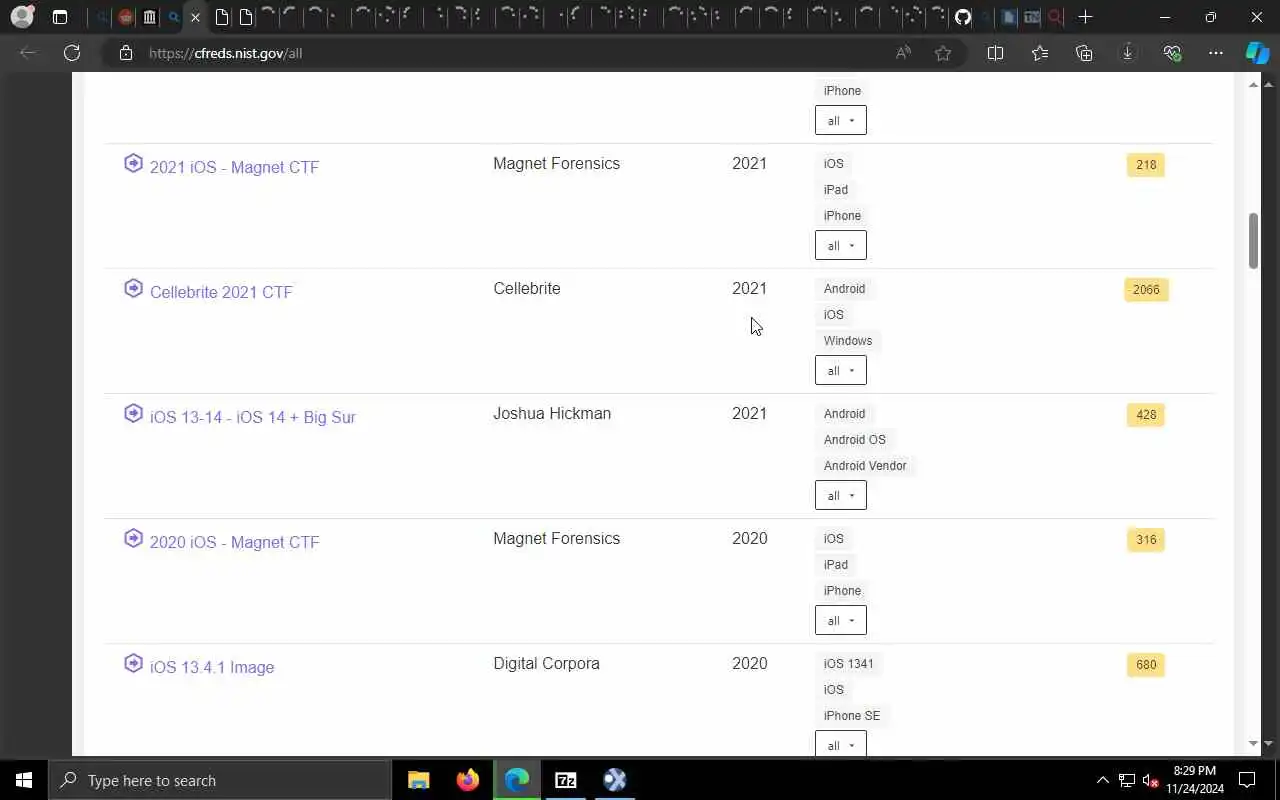This screenshot has width=1280, height=800.
Task: Click arrow icon beside 2021 iOS - Magnet CTF
Action: [133, 163]
